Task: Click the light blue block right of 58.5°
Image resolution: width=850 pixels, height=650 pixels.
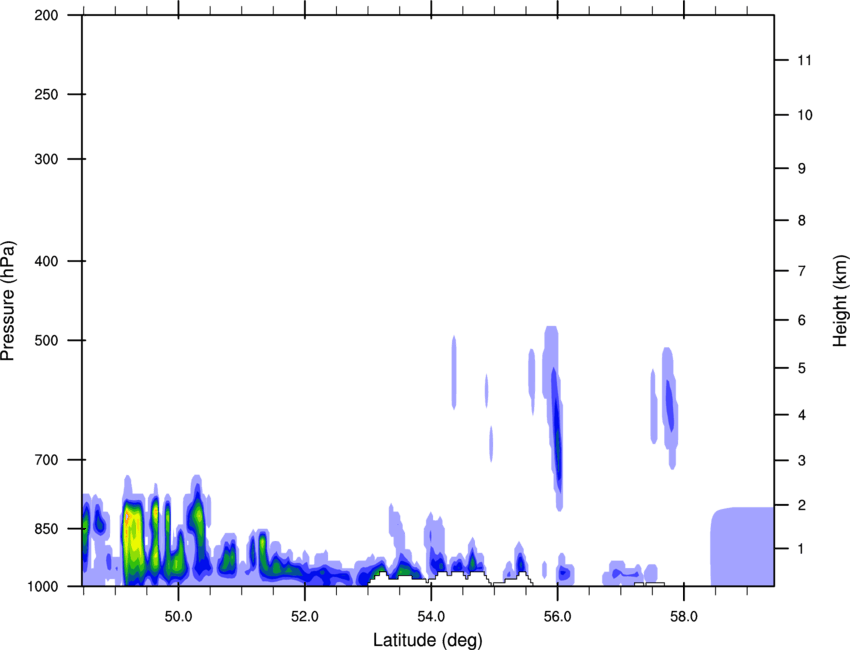Action: coord(743,546)
